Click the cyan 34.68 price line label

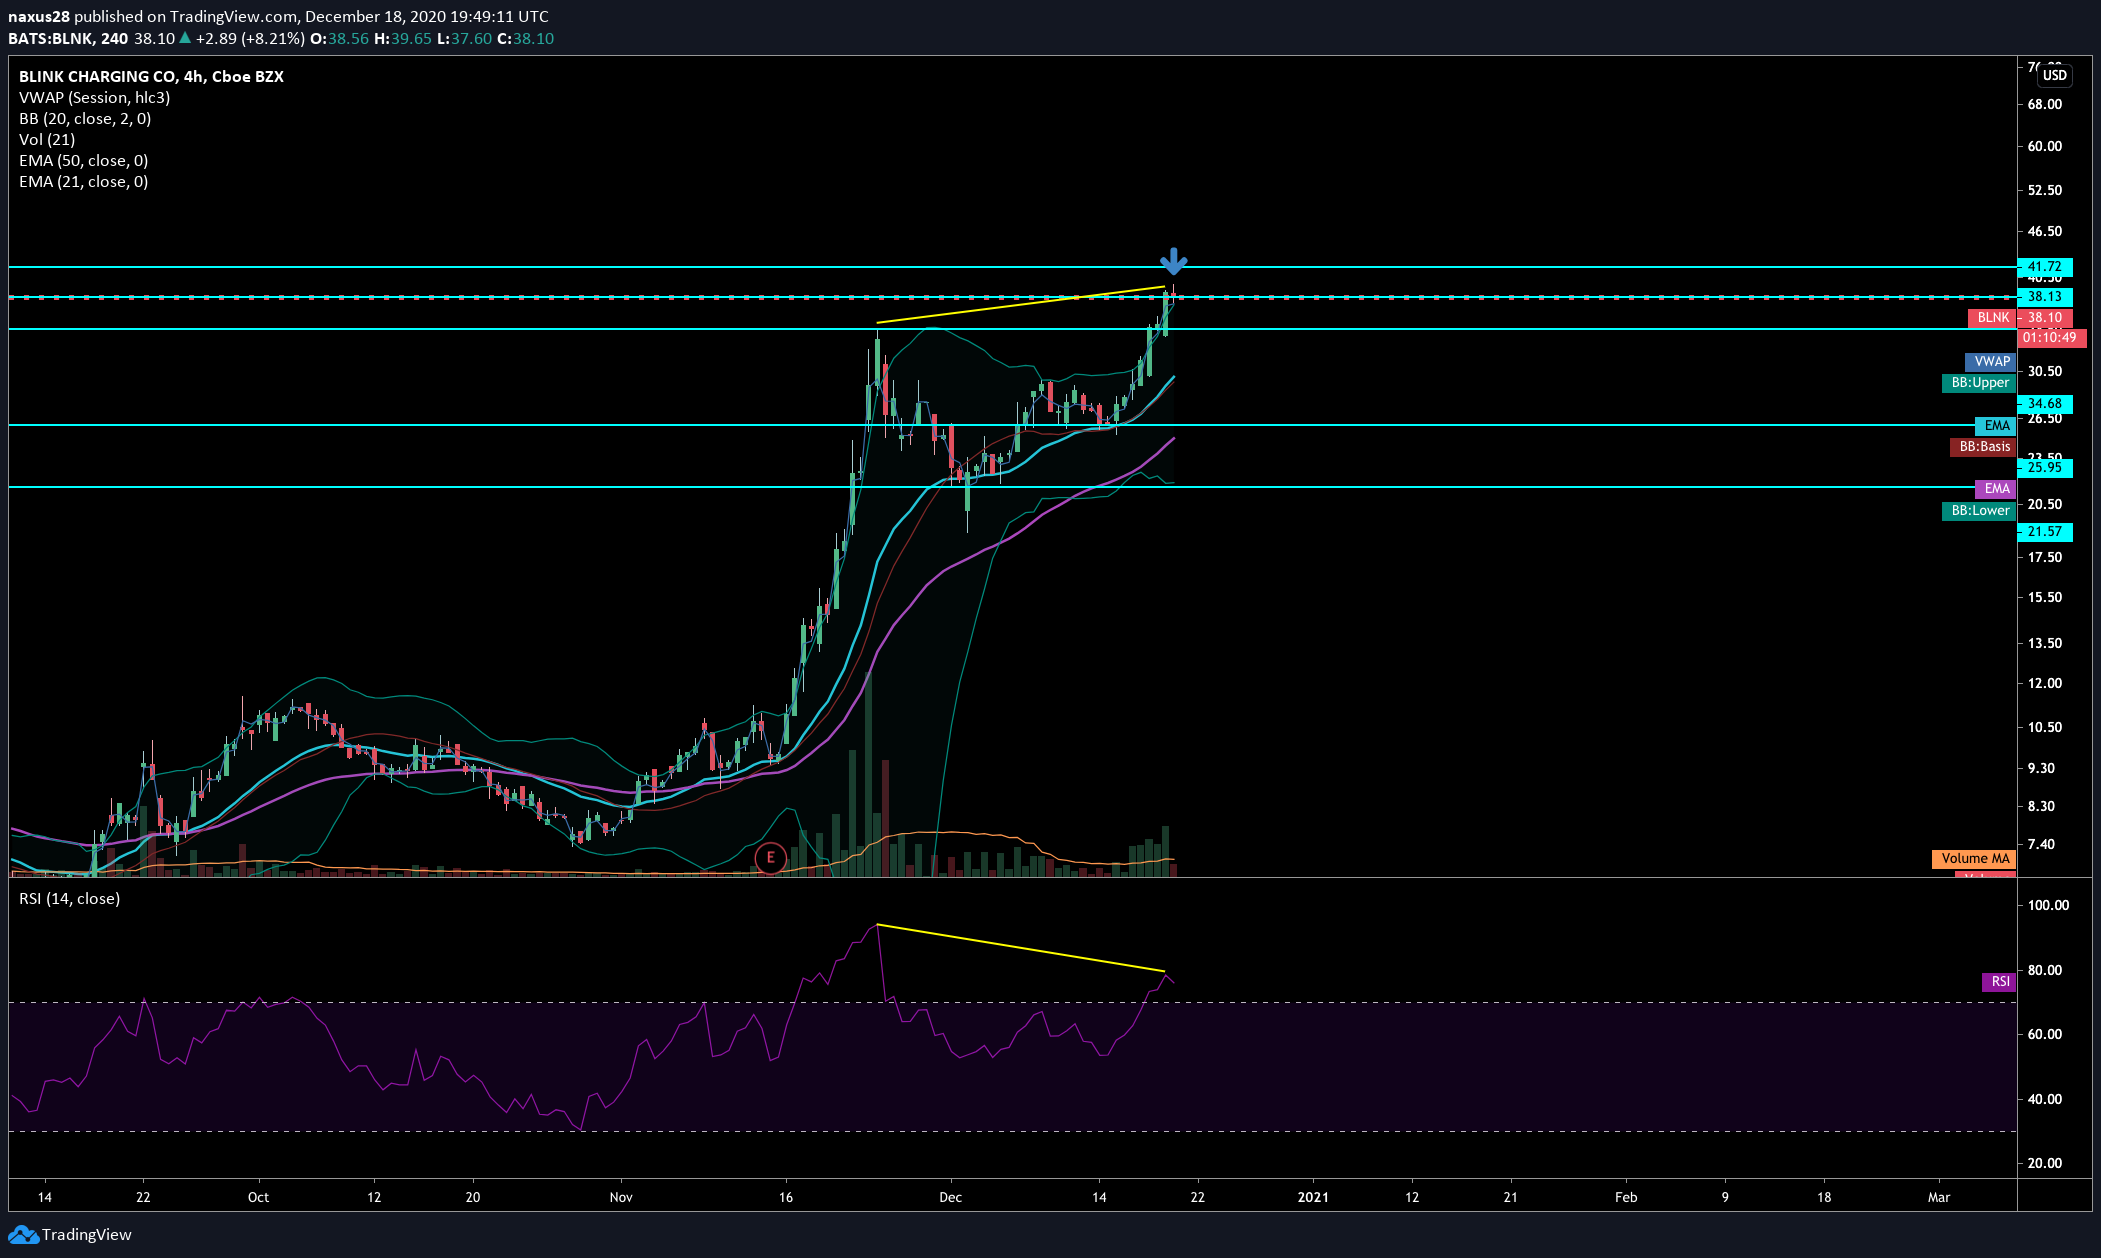(2045, 404)
